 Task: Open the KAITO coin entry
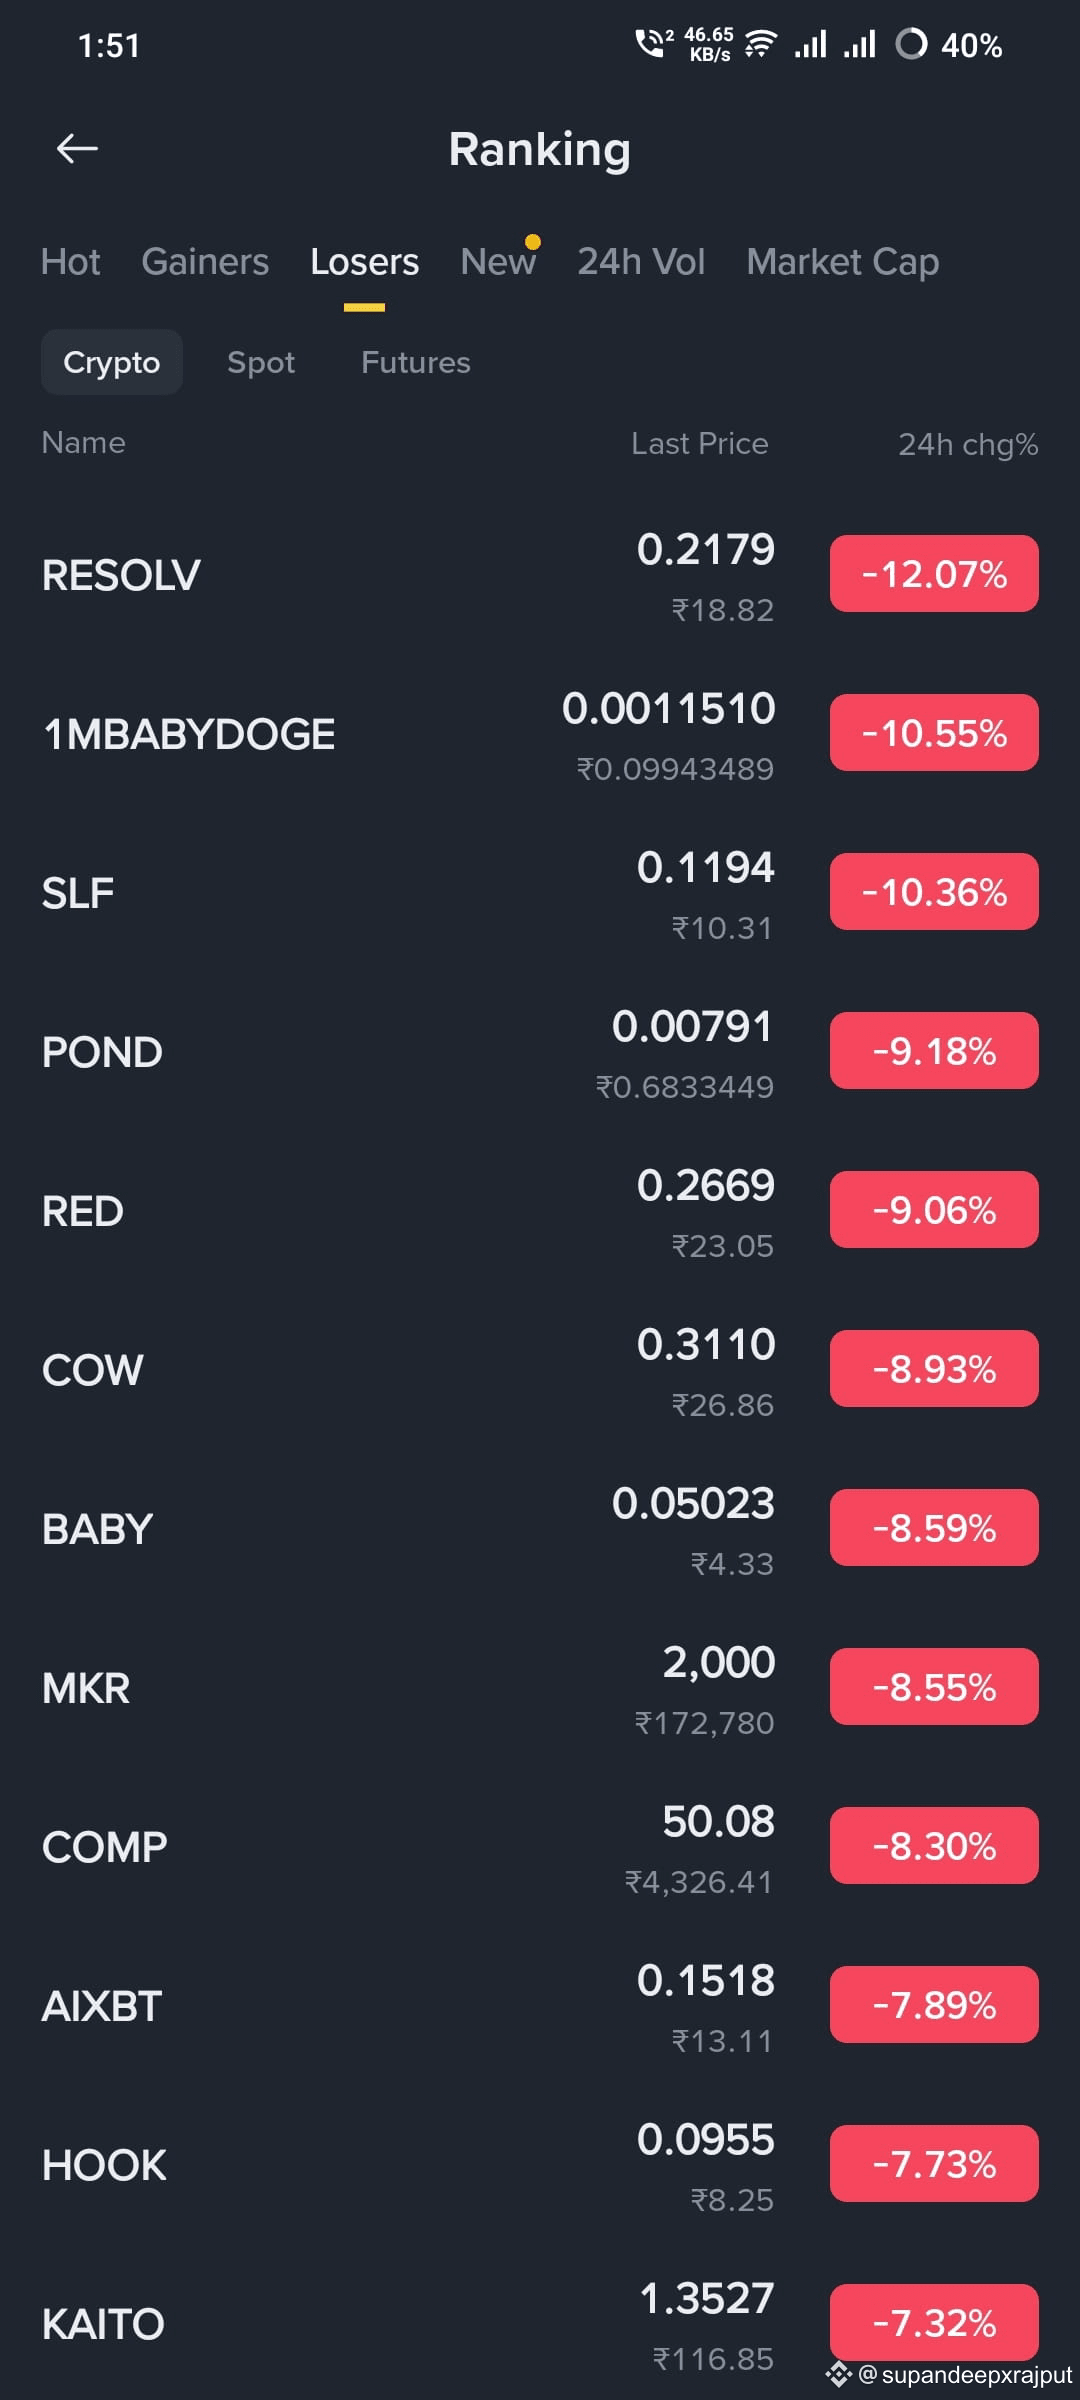pos(540,2324)
